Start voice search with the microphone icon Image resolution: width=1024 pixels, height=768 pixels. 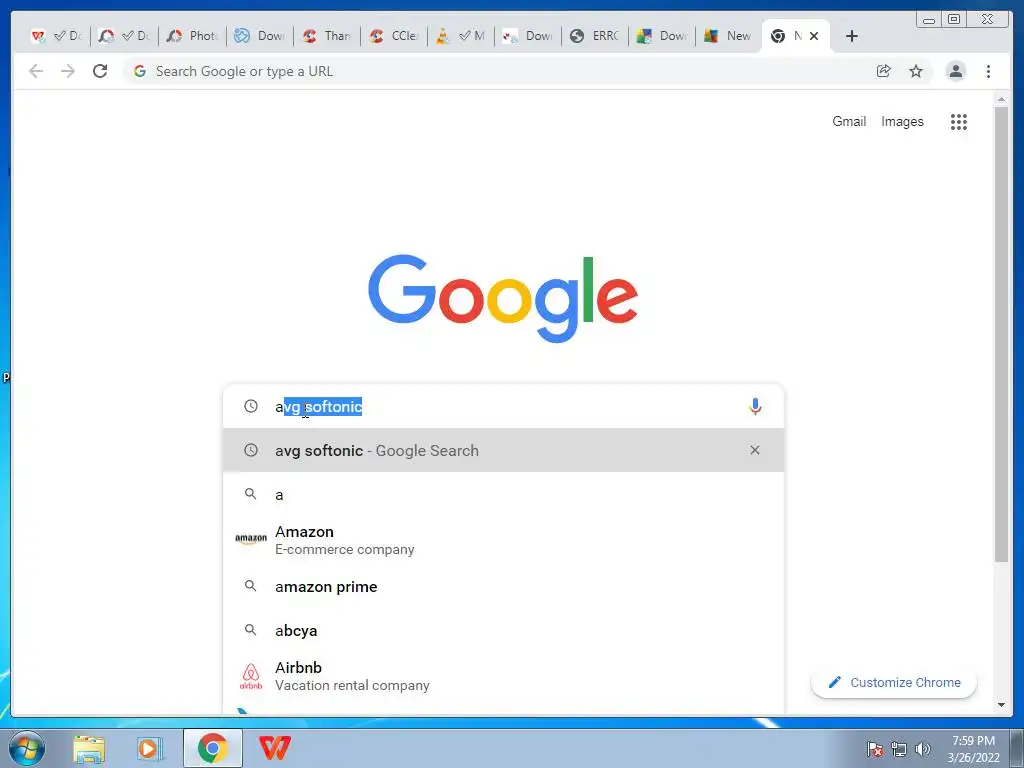pyautogui.click(x=755, y=406)
